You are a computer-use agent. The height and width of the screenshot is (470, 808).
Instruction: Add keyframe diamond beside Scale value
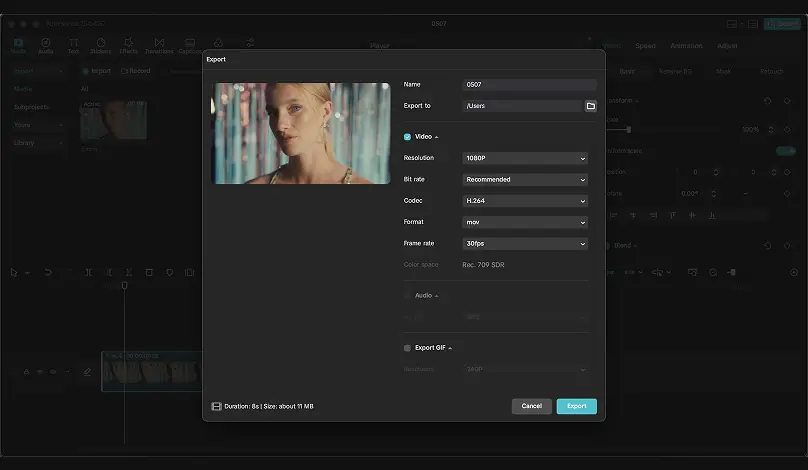pos(787,129)
